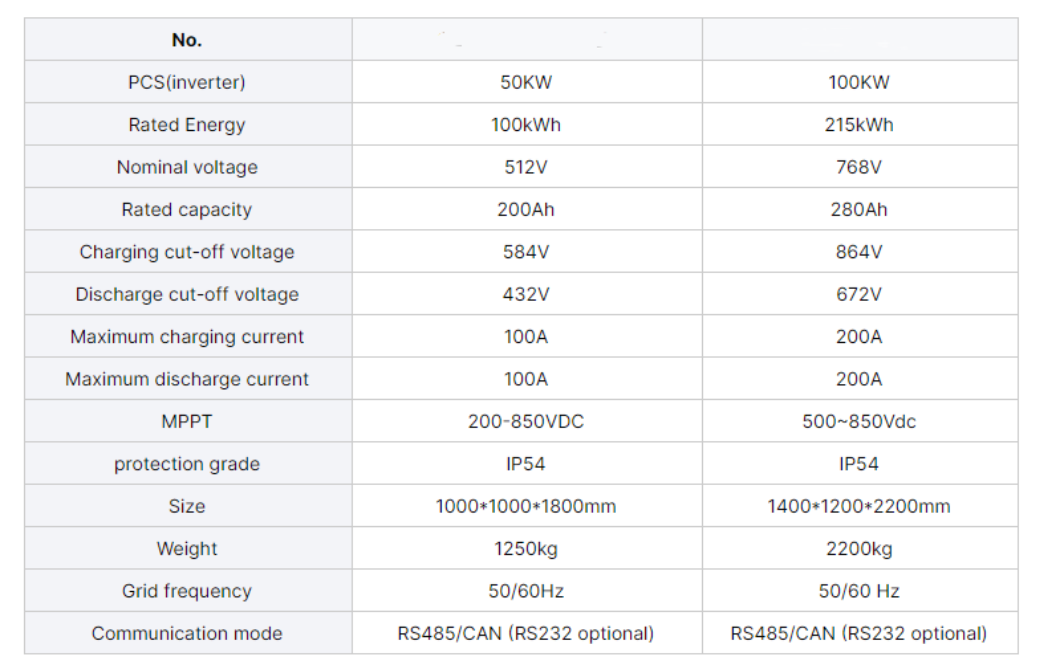Viewport: 1060px width, 669px height.
Task: Select the Maximum discharge current label
Action: point(187,379)
